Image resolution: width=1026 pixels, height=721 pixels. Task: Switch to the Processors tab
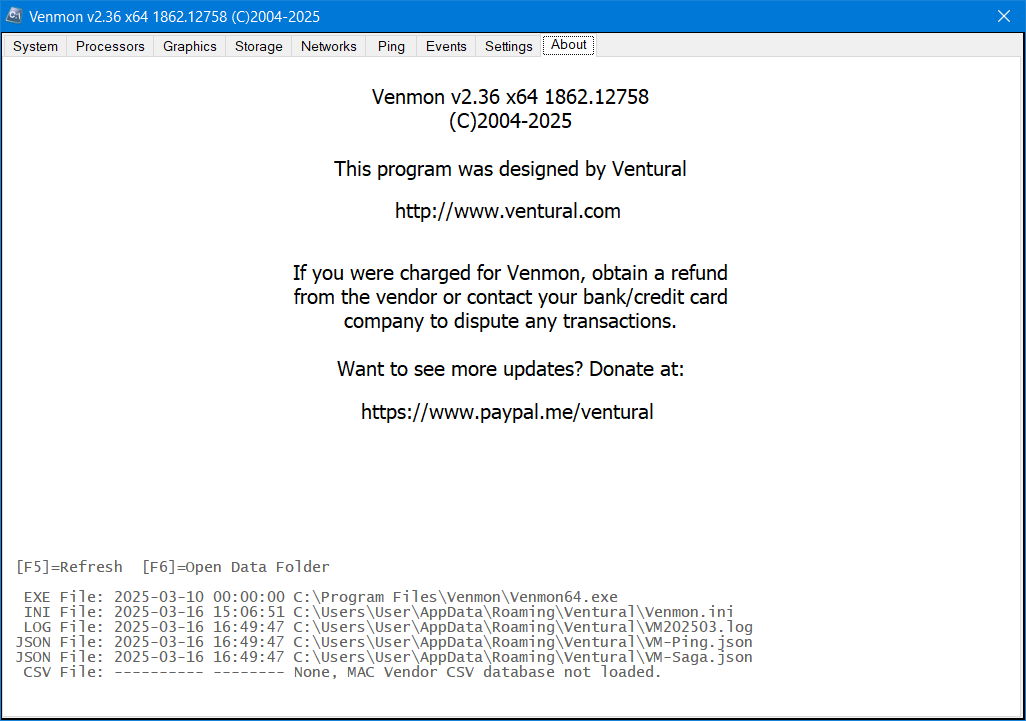coord(110,46)
